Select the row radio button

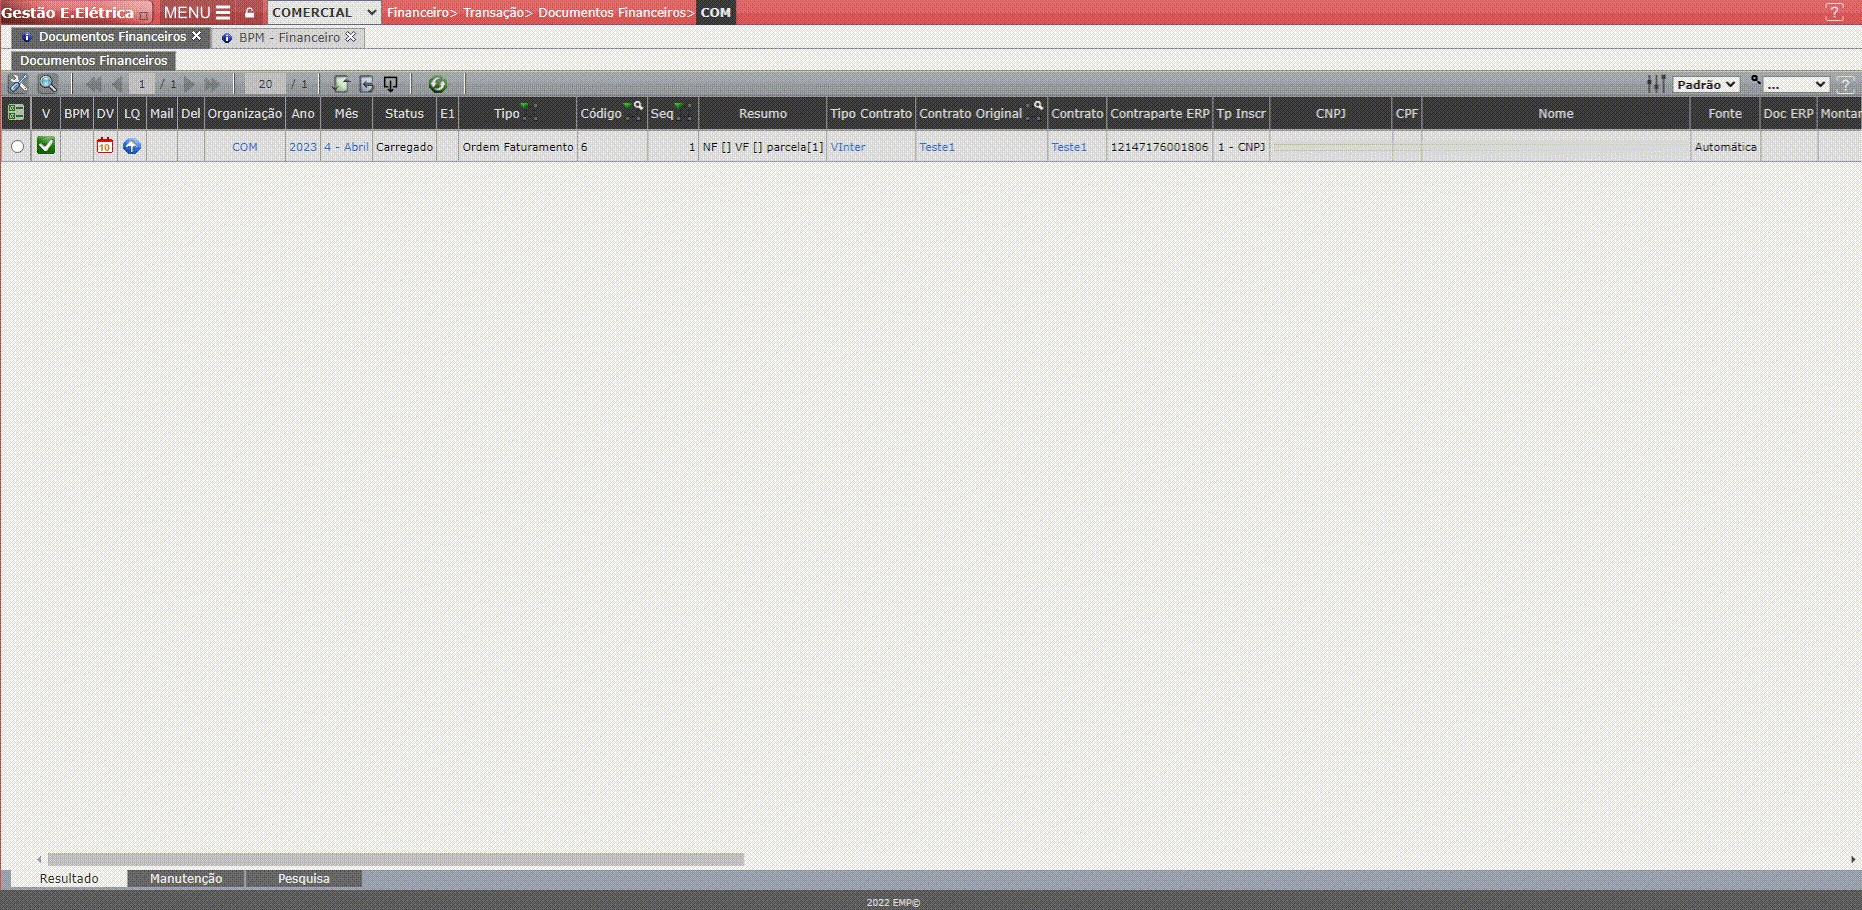[x=17, y=147]
